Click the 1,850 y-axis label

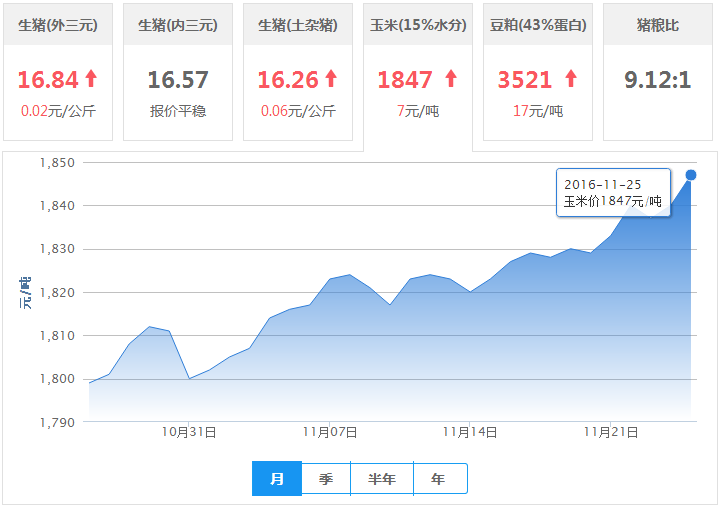click(x=57, y=163)
